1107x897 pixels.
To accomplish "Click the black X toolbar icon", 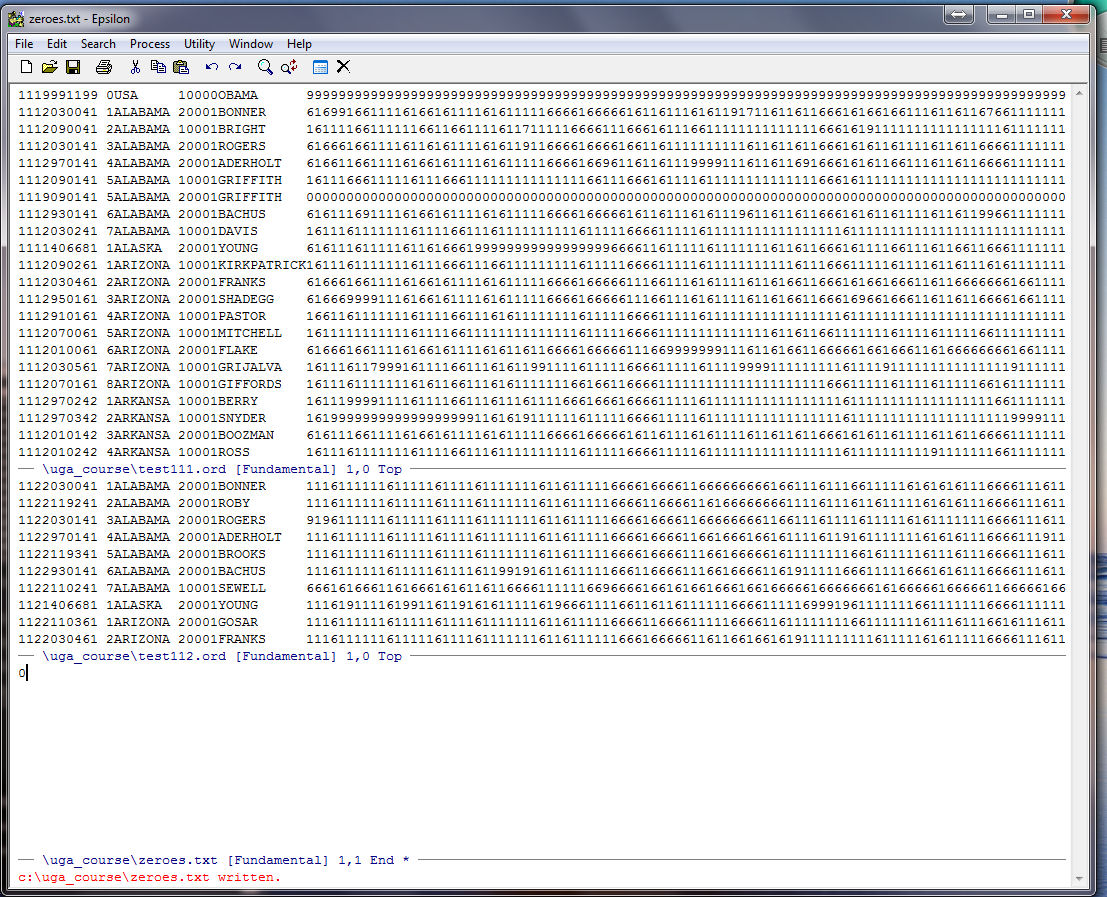I will tap(343, 67).
